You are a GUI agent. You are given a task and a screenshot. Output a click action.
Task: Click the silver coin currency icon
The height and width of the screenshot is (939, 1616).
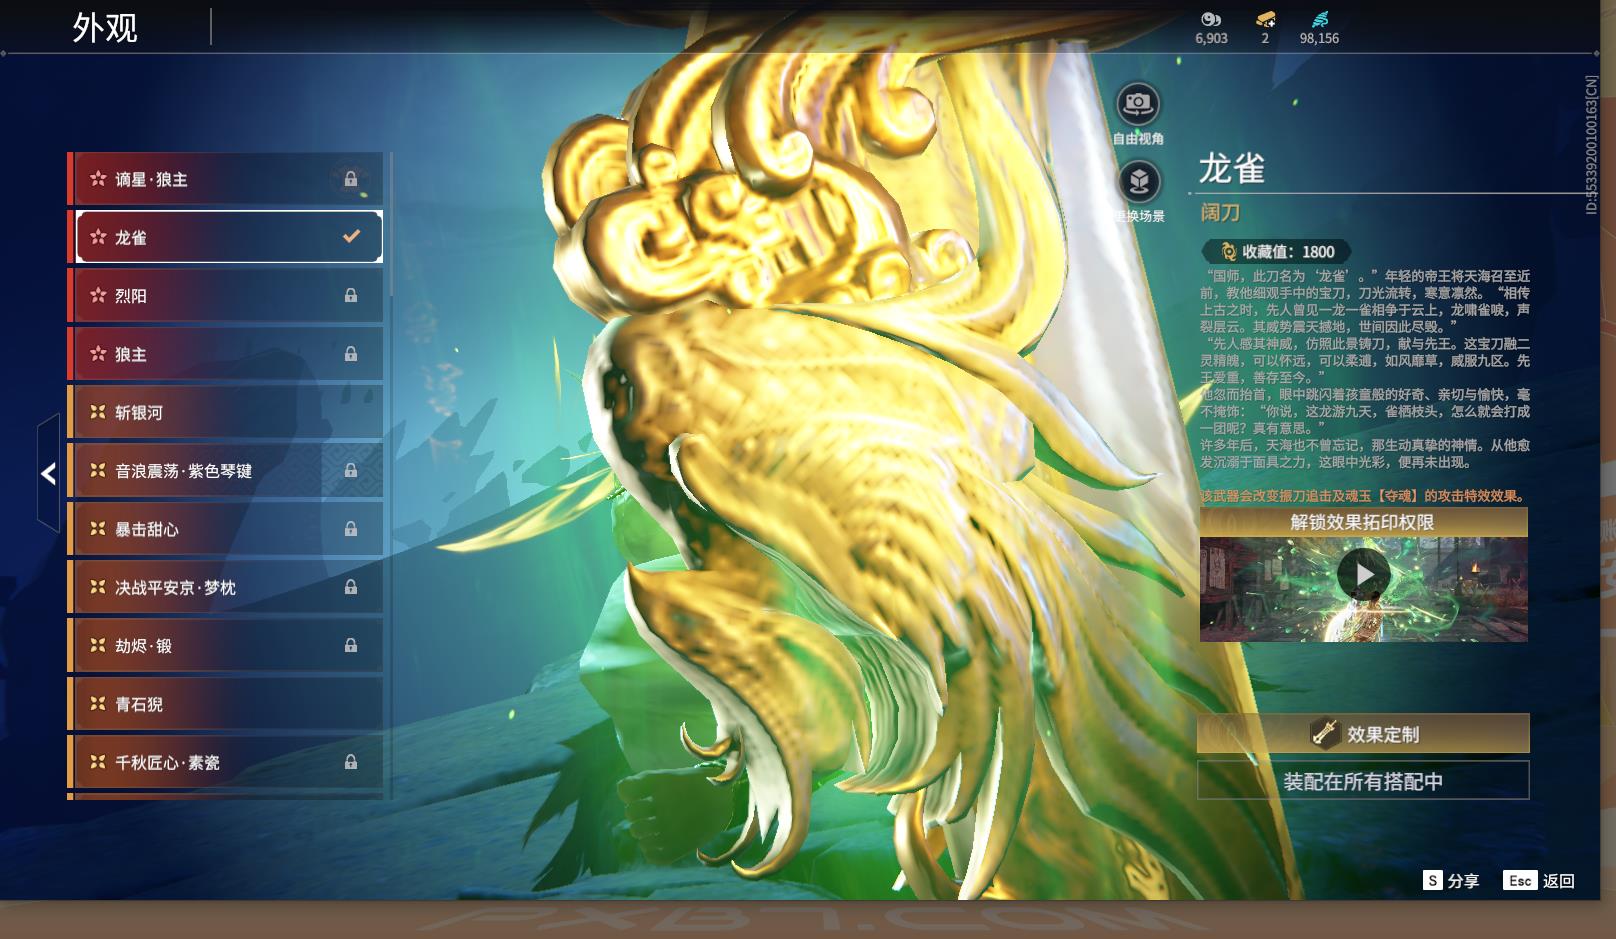pyautogui.click(x=1211, y=19)
